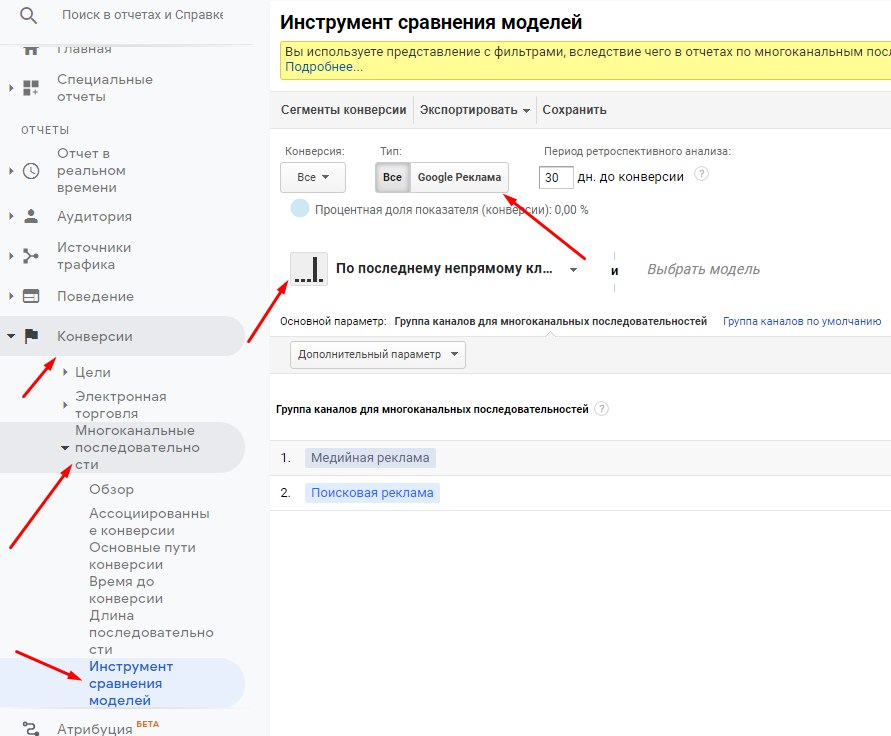Viewport: 891px width, 736px height.
Task: Click the Behavior section icon
Action: 31,296
